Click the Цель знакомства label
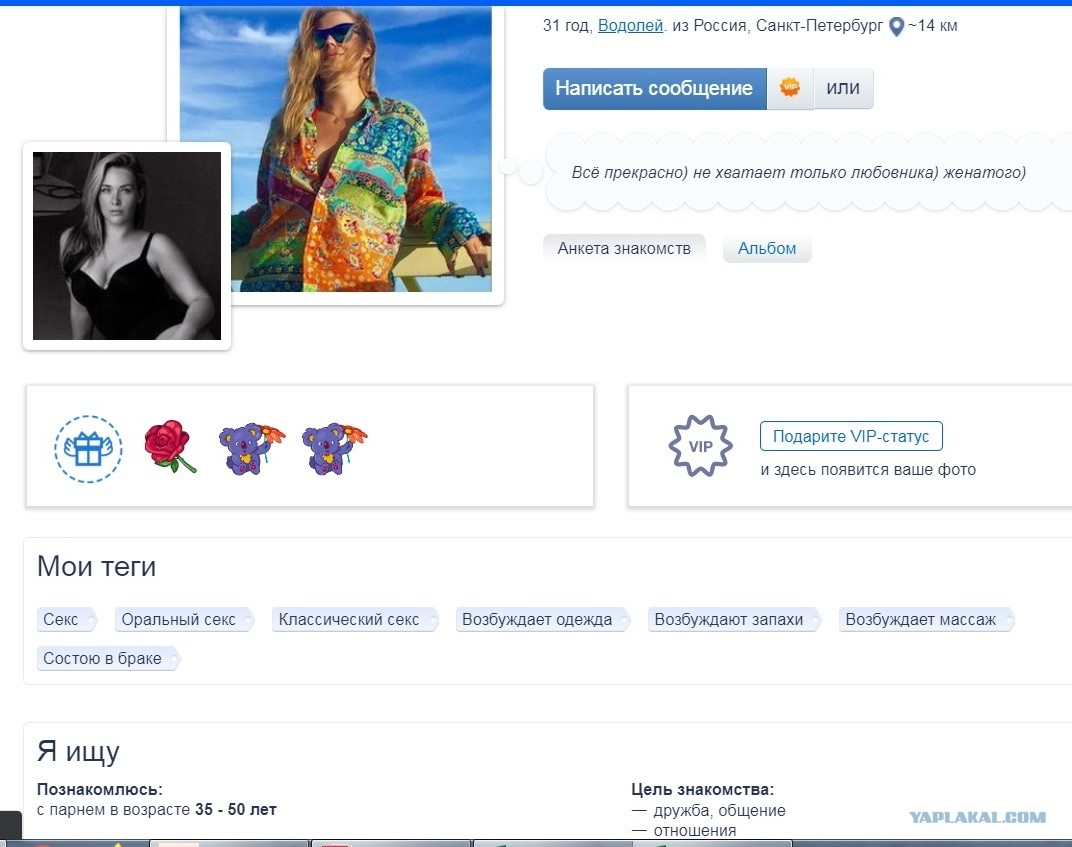Viewport: 1072px width, 847px height. click(x=702, y=790)
